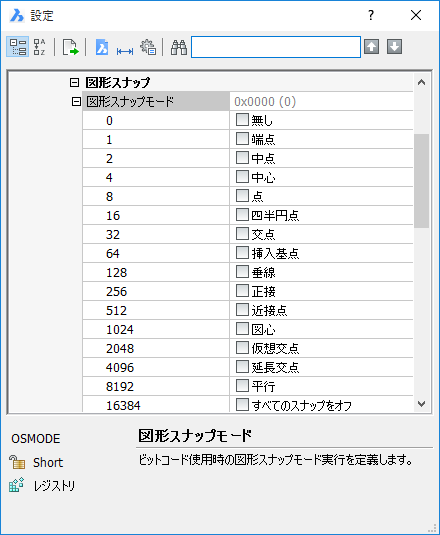440x535 pixels.
Task: Collapse the 図形スナップモード tree node
Action: (76, 101)
